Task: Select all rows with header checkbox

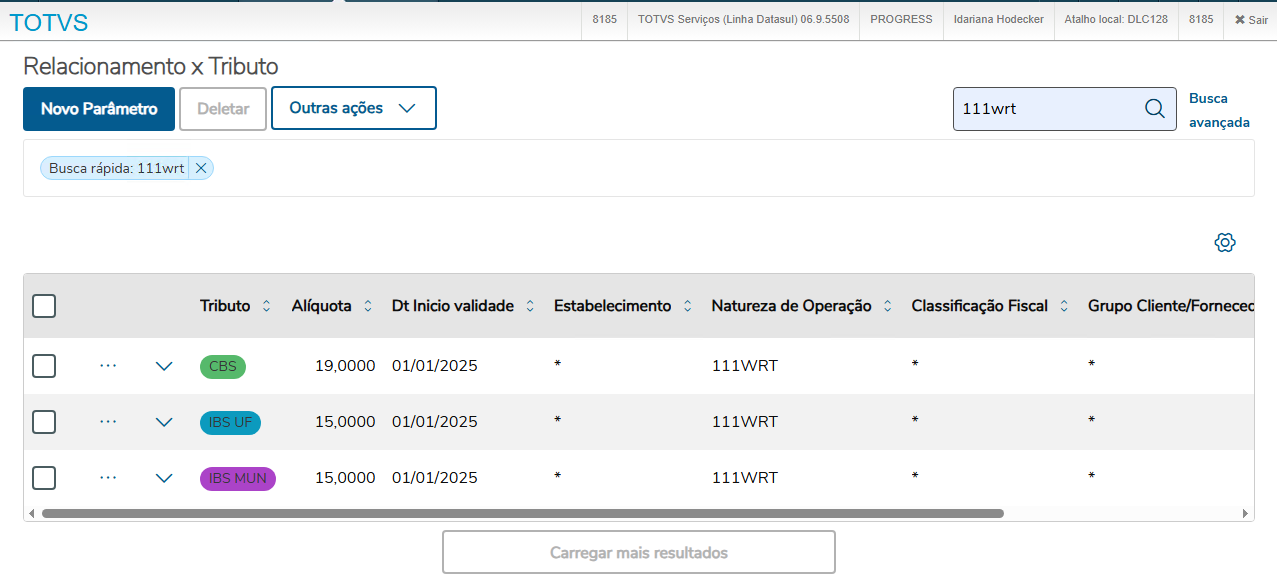Action: 44,306
